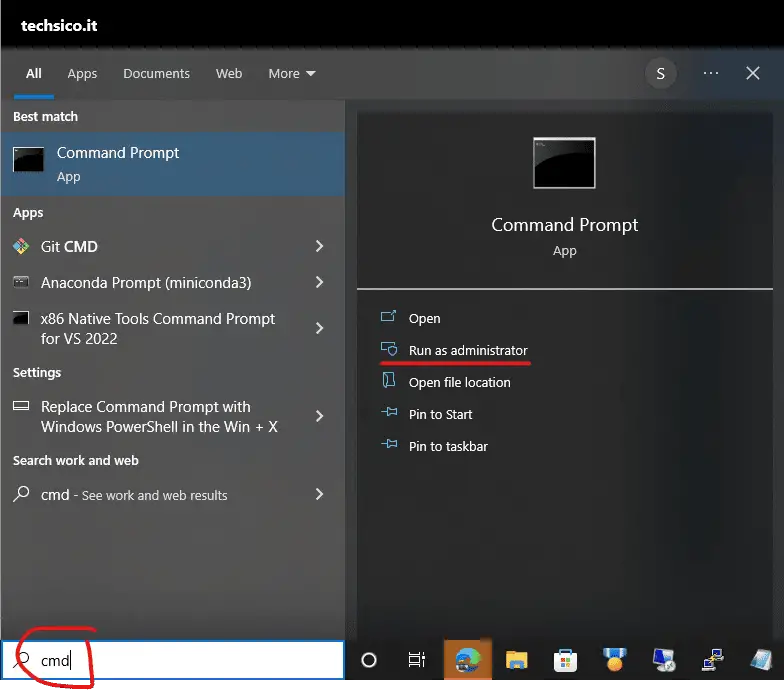Click the computer monitor icon on taskbar
The height and width of the screenshot is (690, 784).
[x=664, y=660]
